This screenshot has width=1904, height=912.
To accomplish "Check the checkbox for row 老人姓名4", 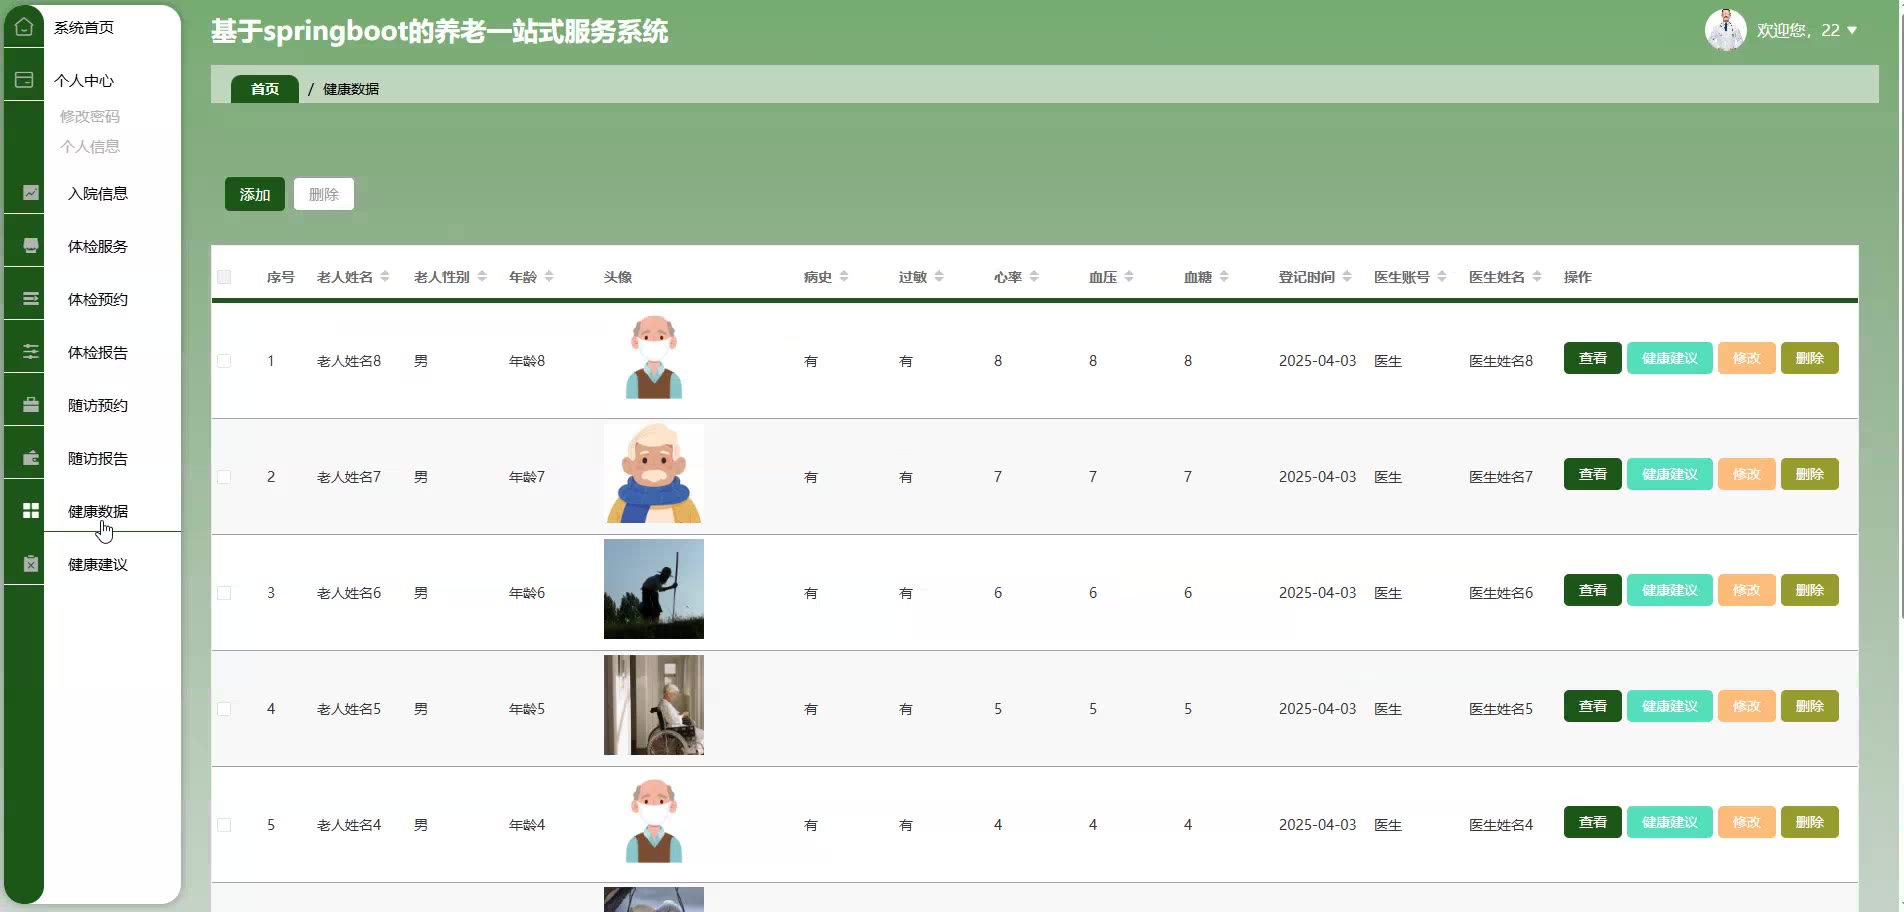I will pos(224,825).
